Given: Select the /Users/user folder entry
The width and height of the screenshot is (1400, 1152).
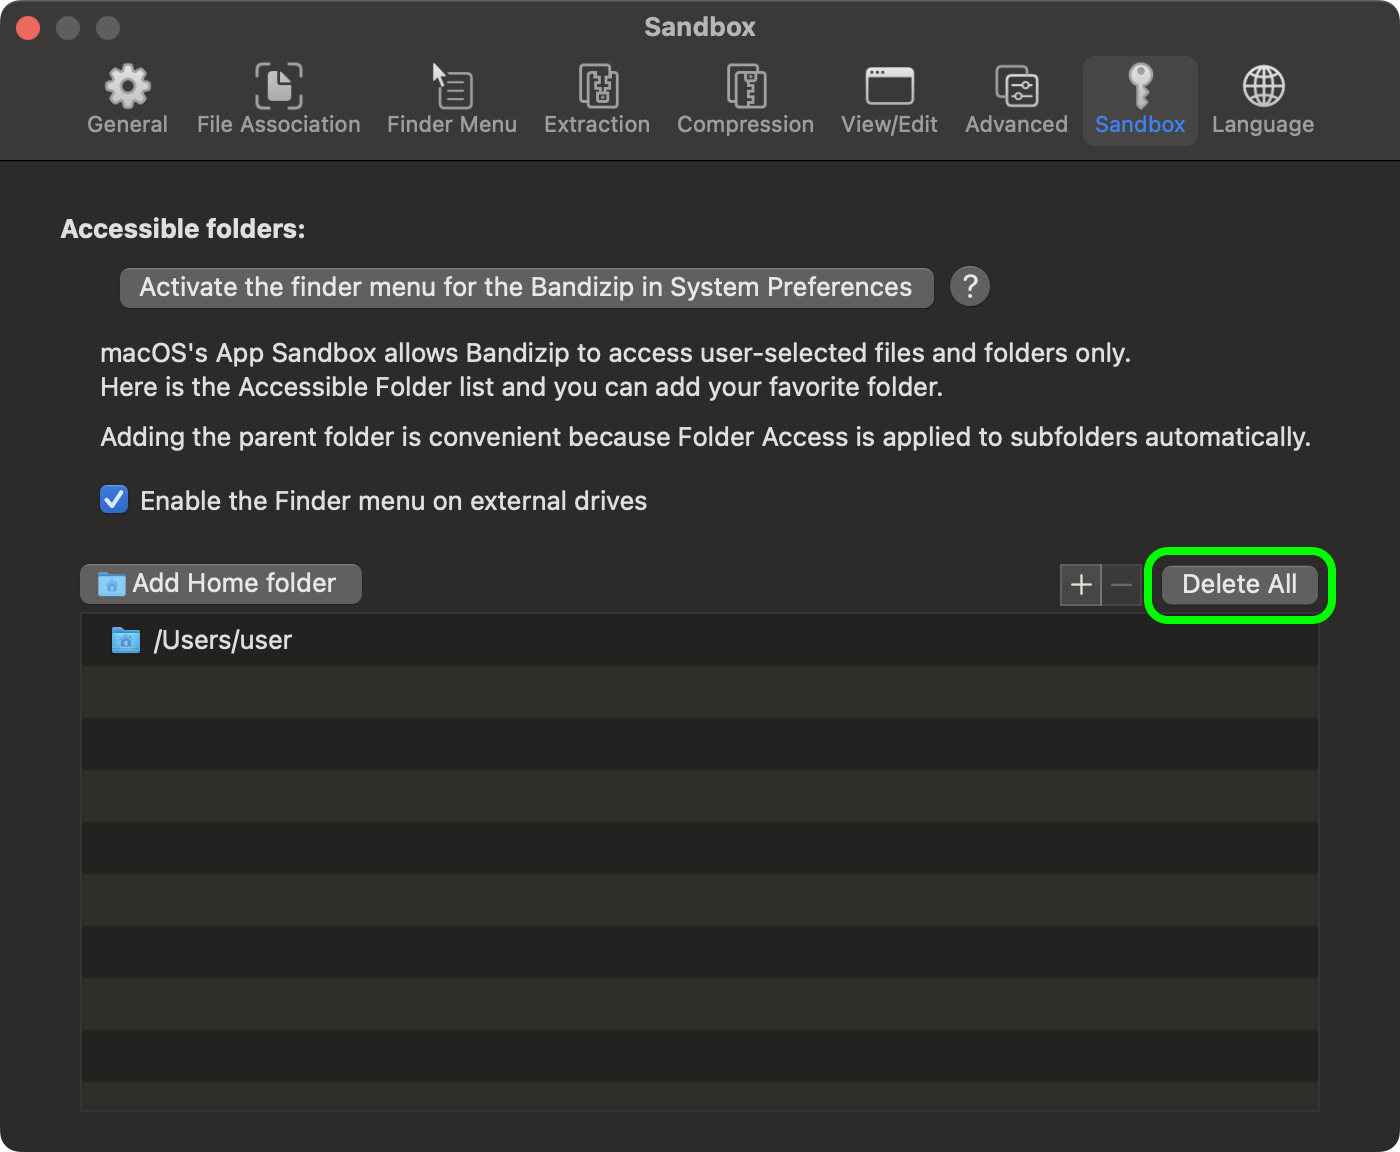Looking at the screenshot, I should coord(222,641).
